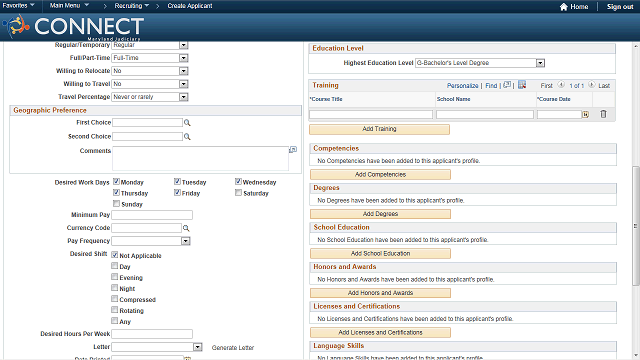Uncheck Monday work day

(116, 181)
